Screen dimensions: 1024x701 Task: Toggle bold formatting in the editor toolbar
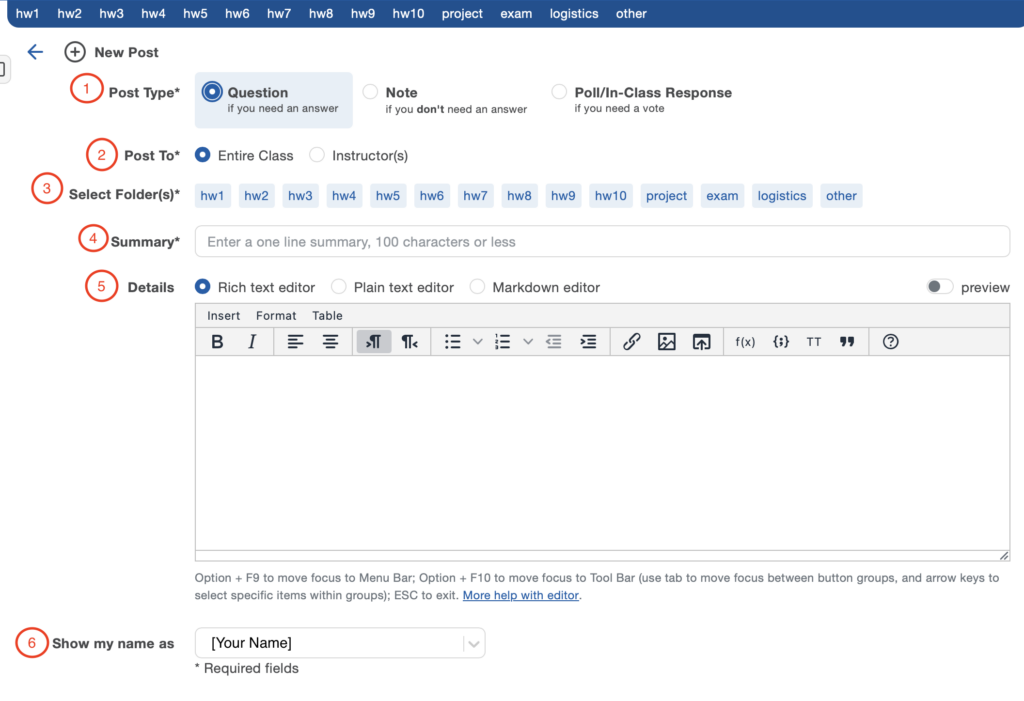[x=217, y=342]
